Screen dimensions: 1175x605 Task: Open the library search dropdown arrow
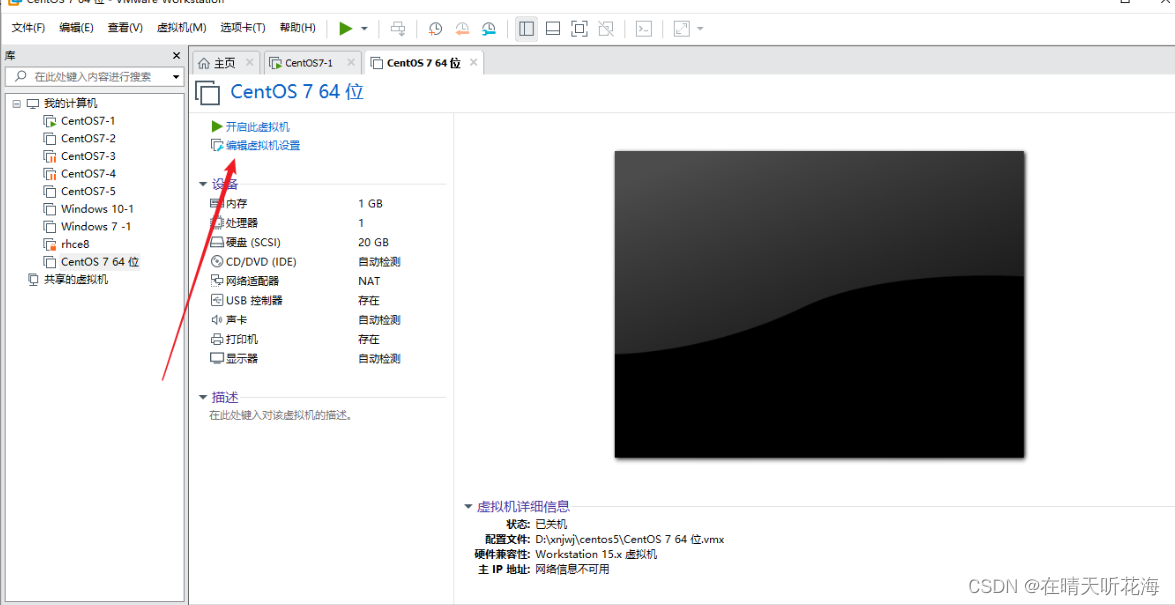click(177, 76)
